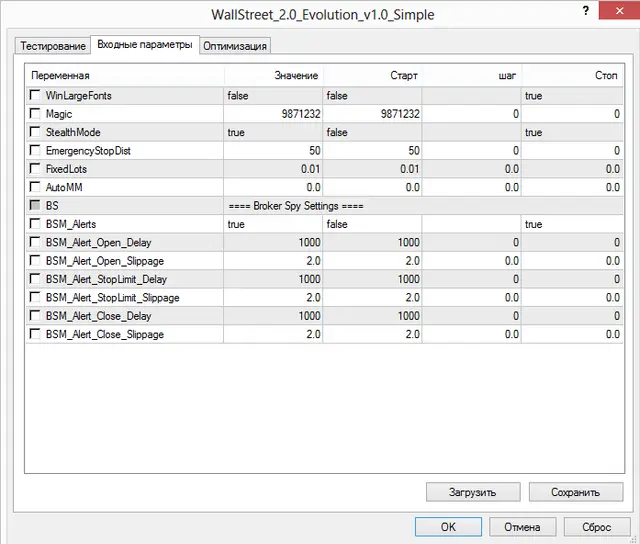Confirm with the OK button
640x544 pixels.
click(448, 526)
